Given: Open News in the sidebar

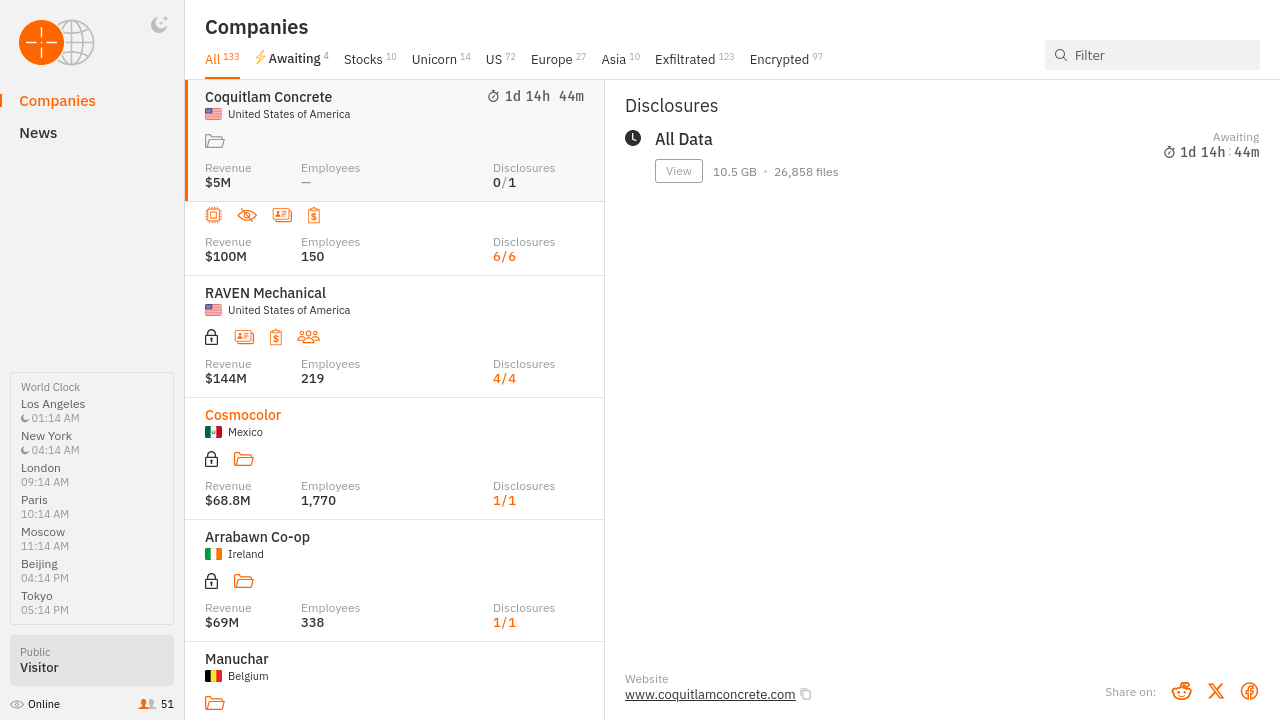Looking at the screenshot, I should click(x=38, y=133).
